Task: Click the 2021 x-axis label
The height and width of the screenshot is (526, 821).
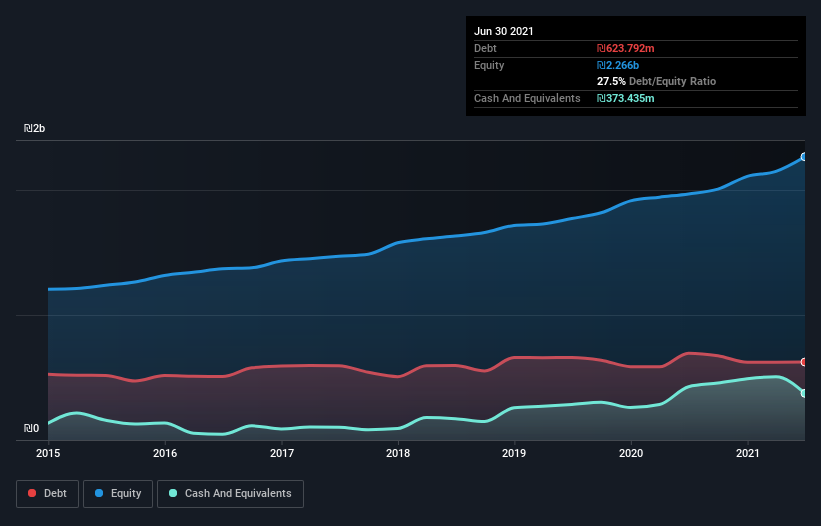Action: click(x=748, y=453)
